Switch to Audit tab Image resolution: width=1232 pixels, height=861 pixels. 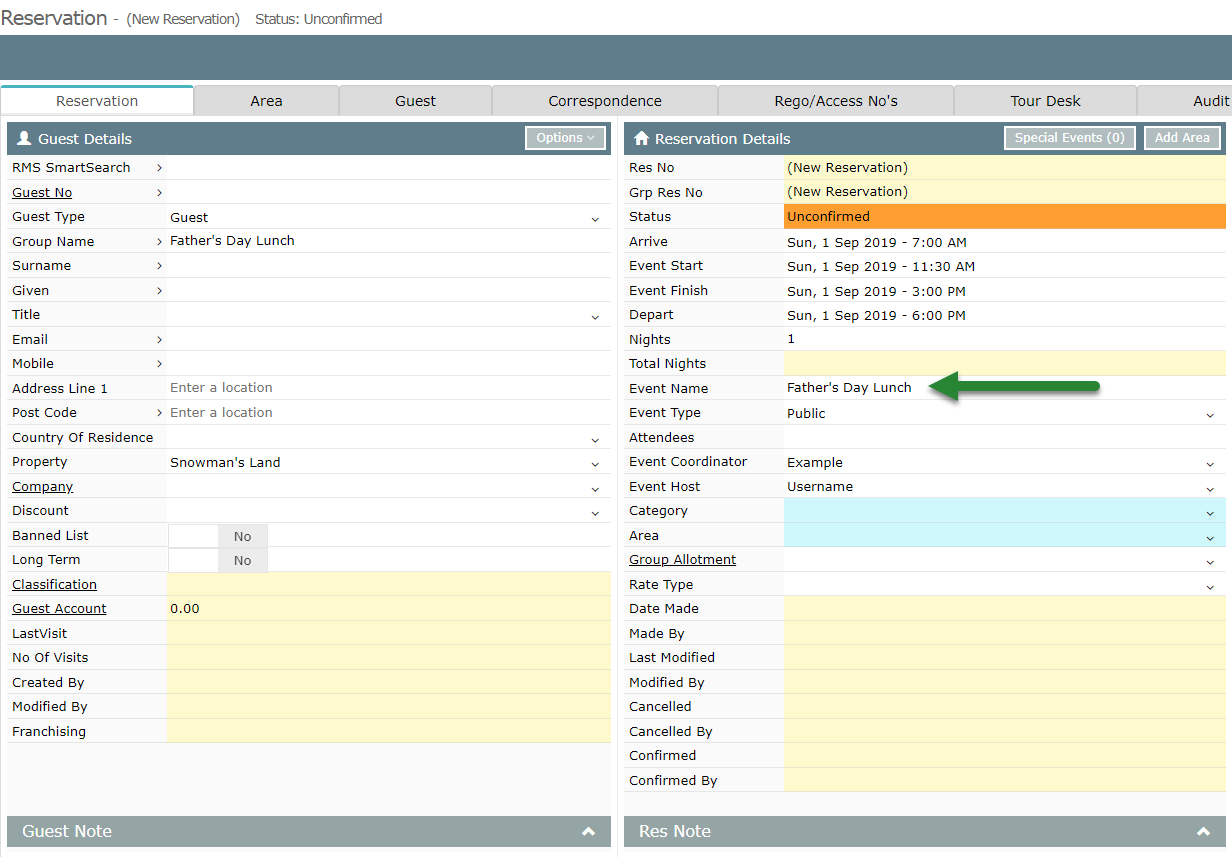coord(1185,100)
